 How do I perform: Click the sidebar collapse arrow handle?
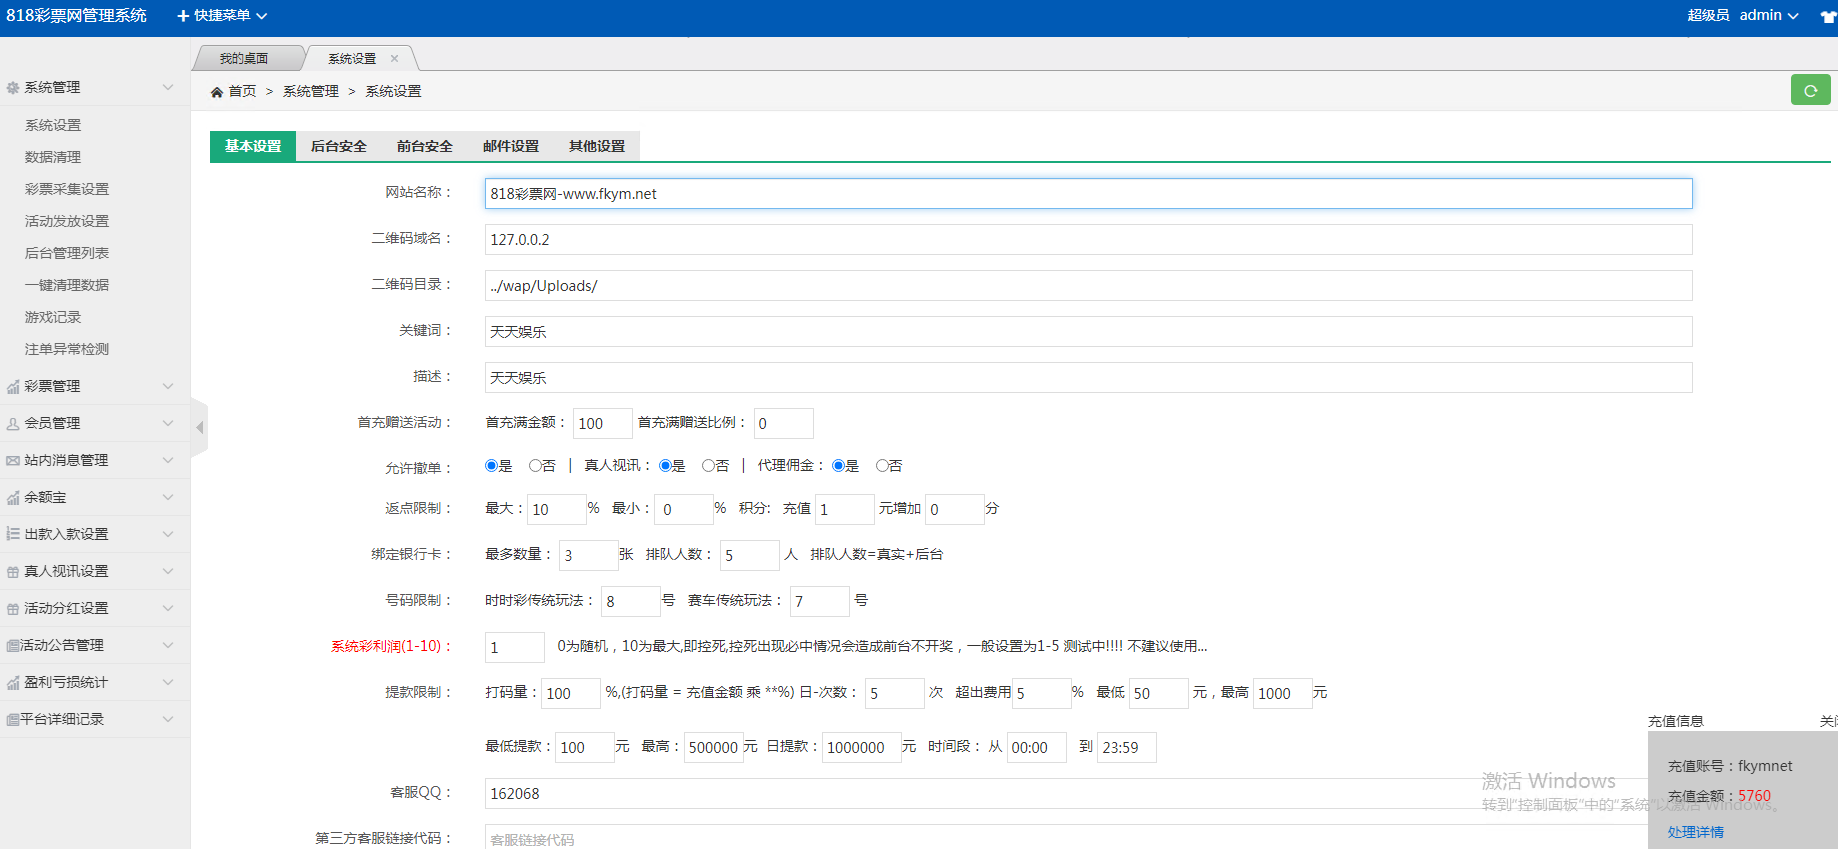tap(200, 427)
